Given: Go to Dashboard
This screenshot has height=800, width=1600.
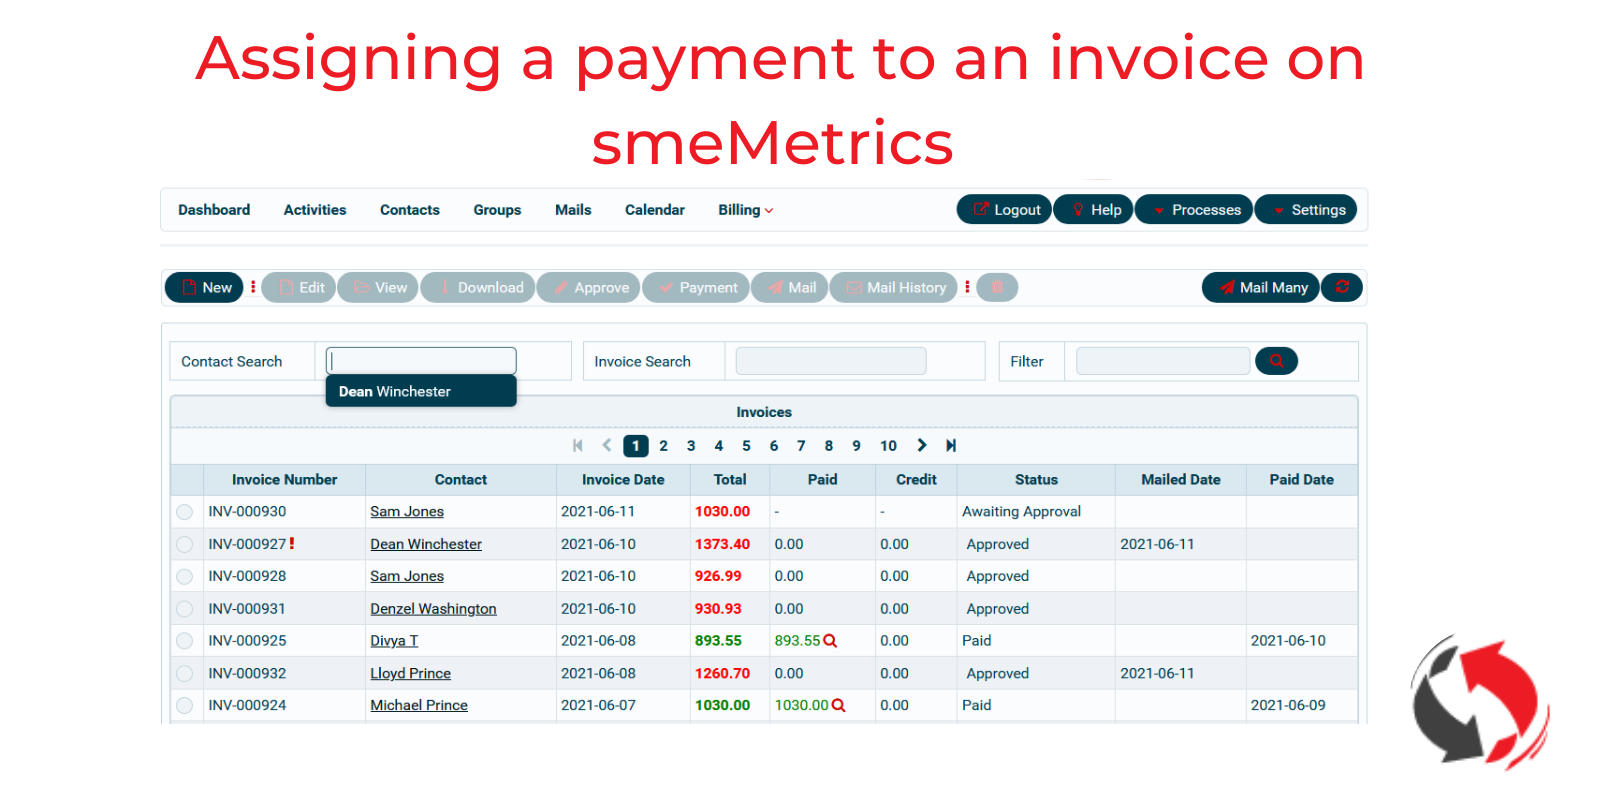Looking at the screenshot, I should click(x=214, y=210).
